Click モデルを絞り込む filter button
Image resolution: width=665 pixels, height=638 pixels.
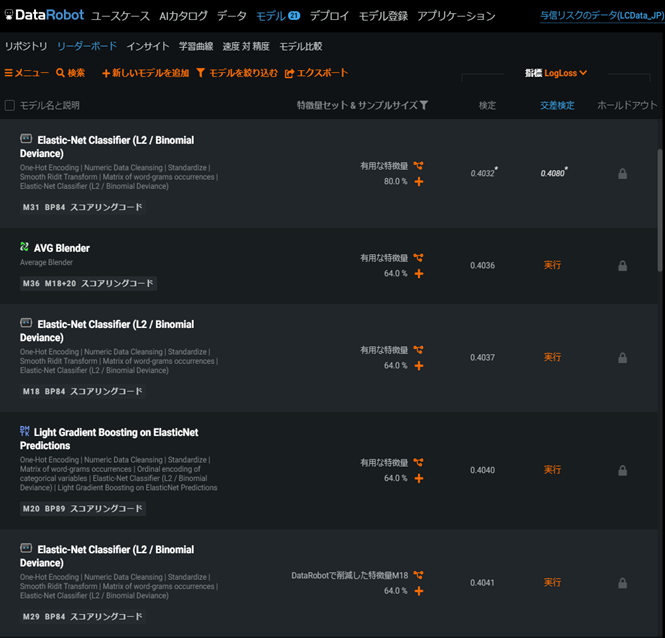point(237,73)
